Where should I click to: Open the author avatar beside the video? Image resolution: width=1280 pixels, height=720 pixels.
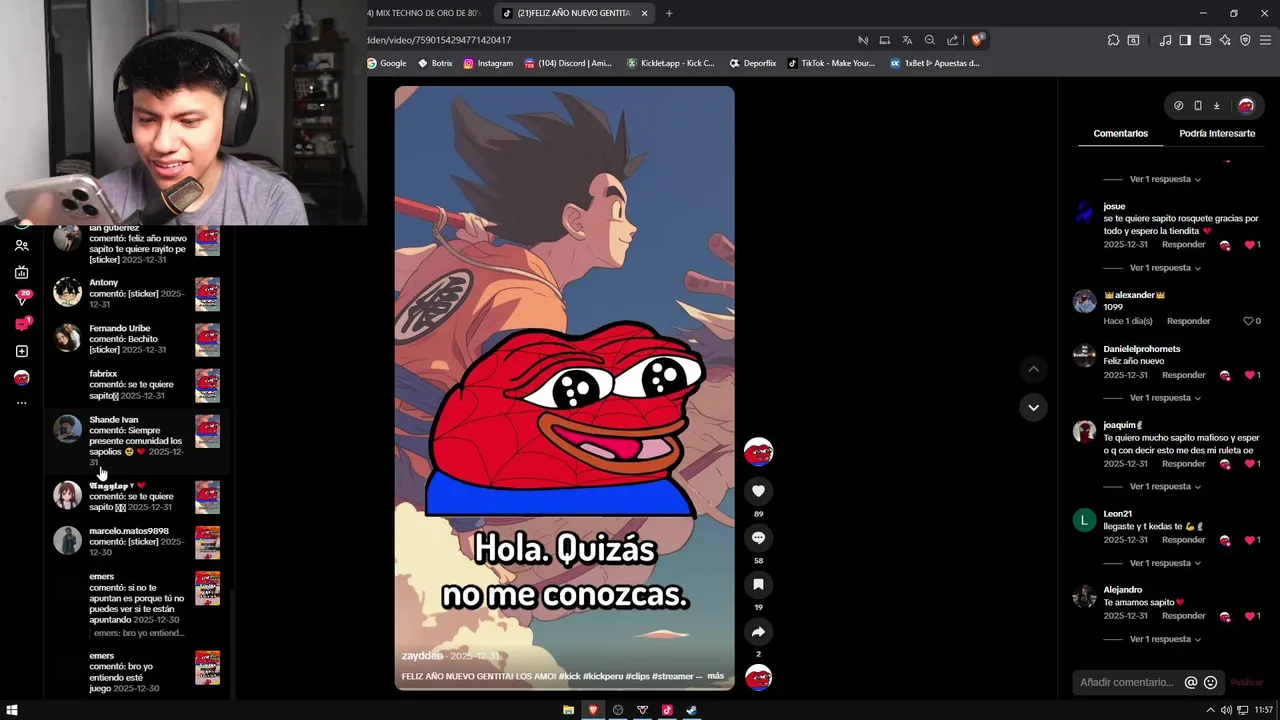[758, 452]
